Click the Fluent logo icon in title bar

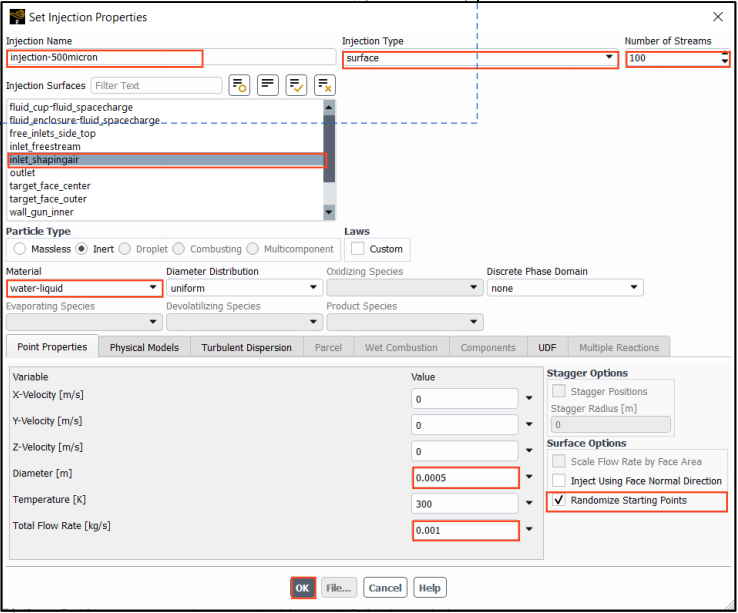(x=16, y=17)
